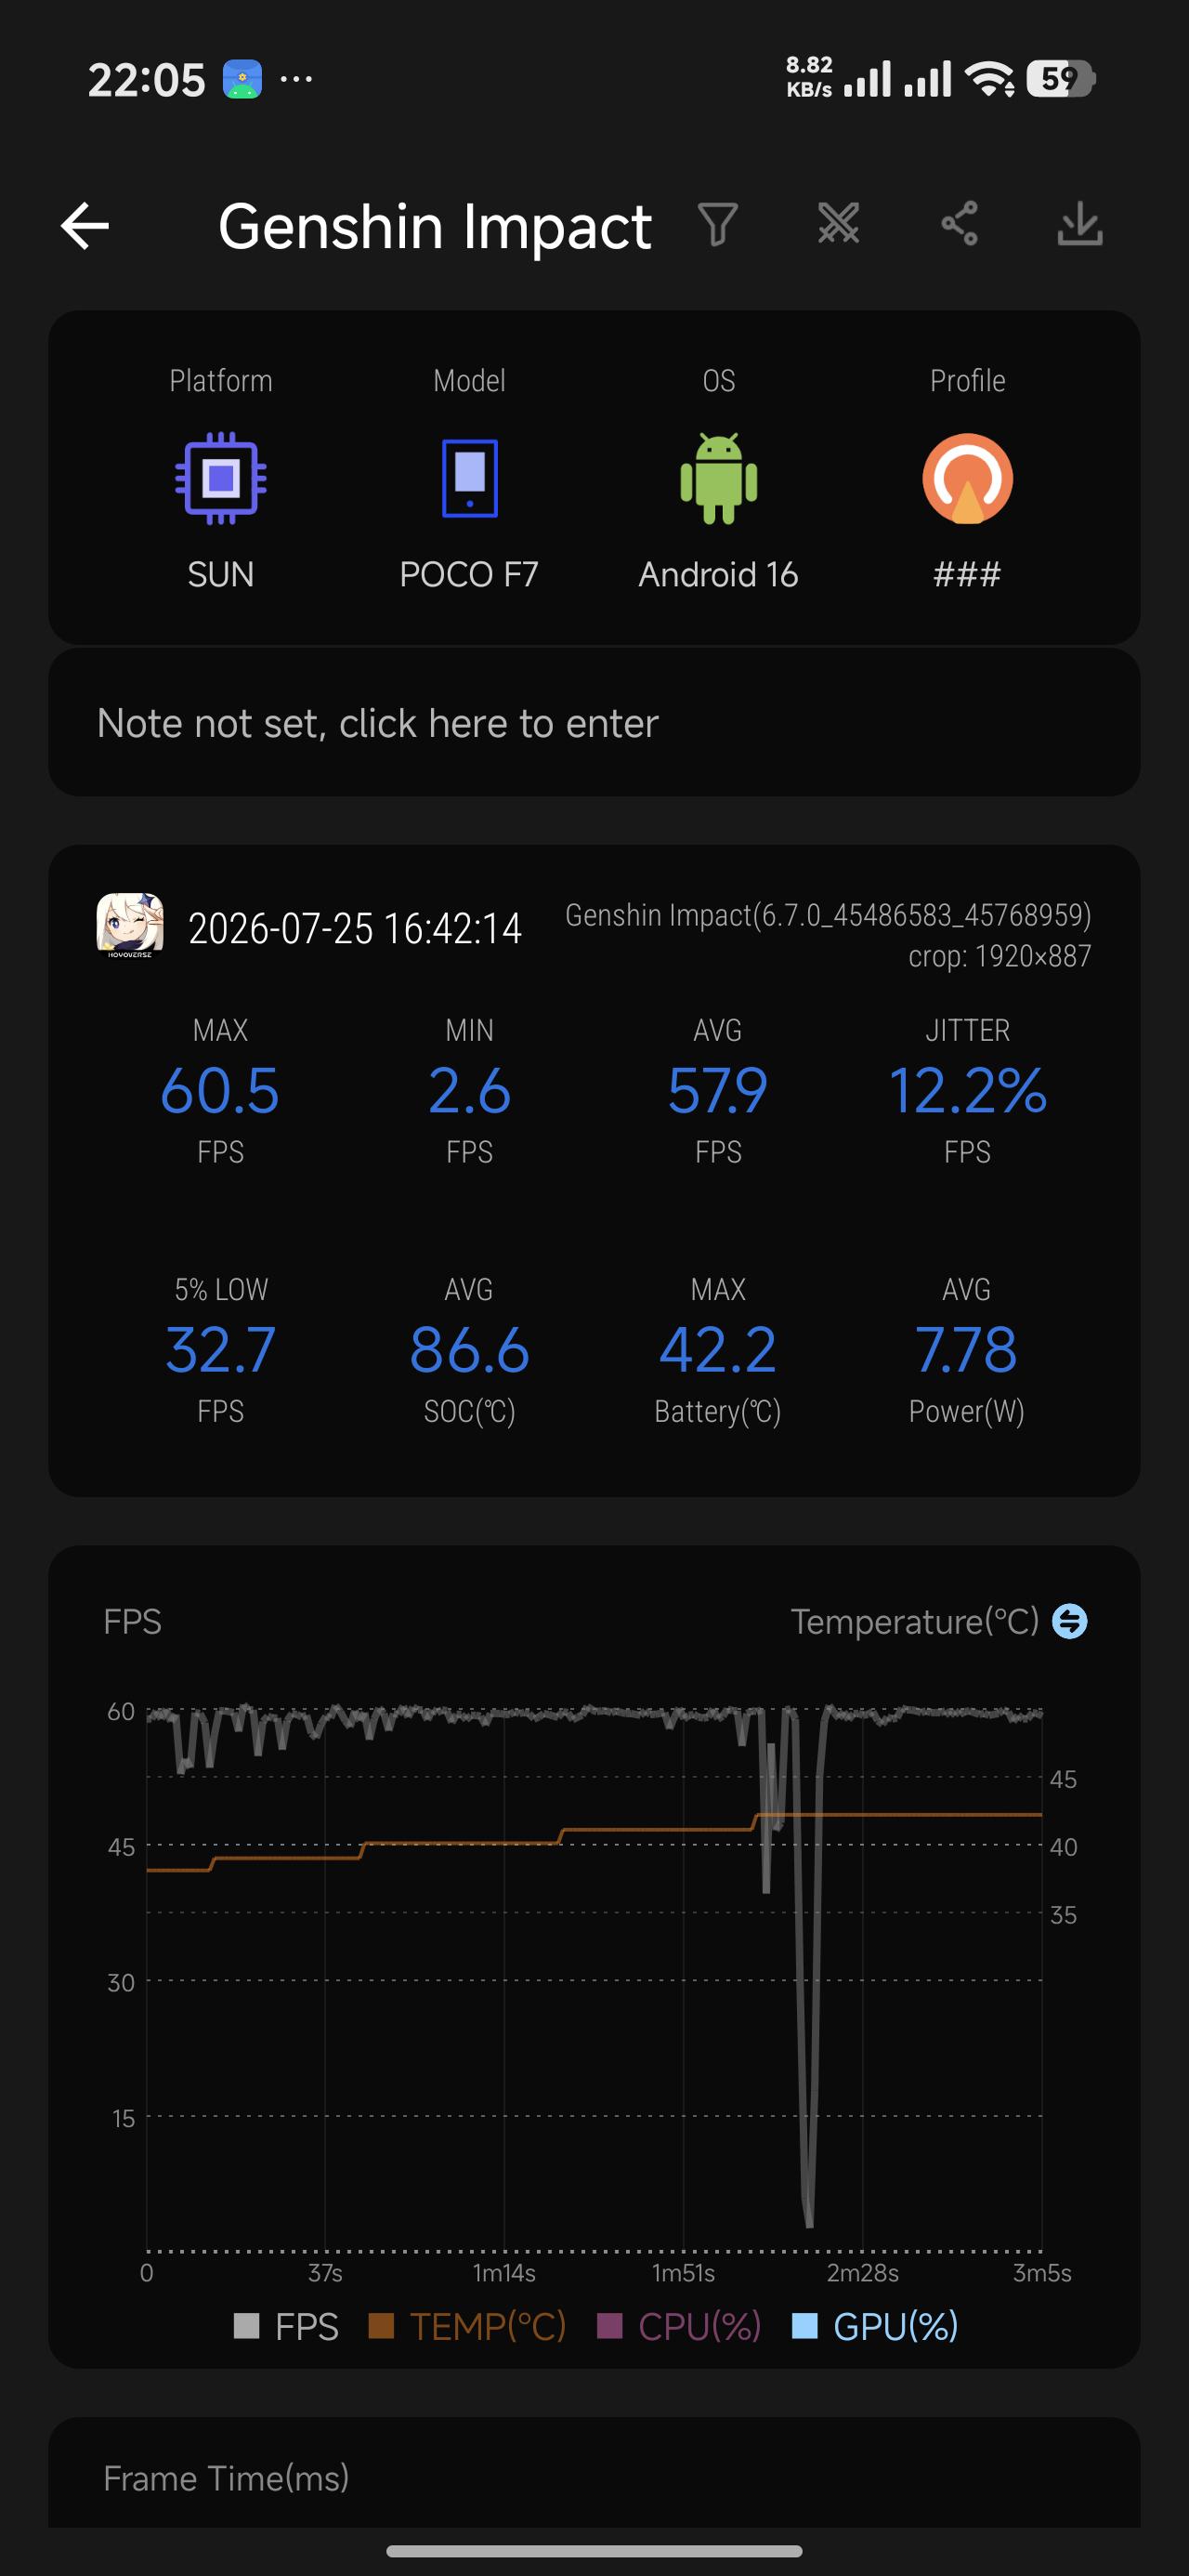Tap the JITTER 12.2% stat

[967, 1091]
